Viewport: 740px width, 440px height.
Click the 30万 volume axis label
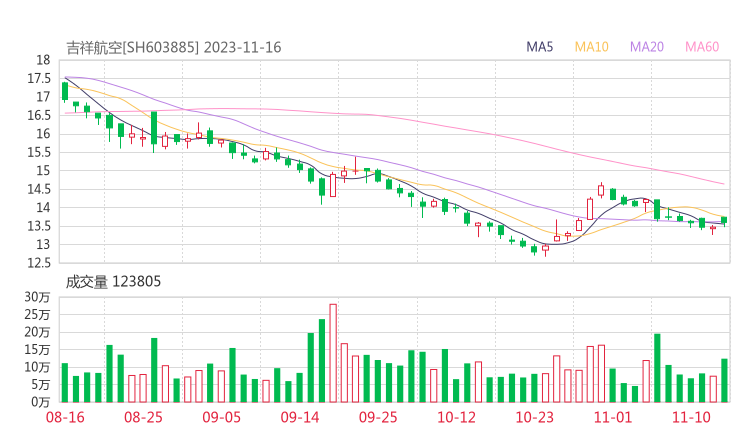tap(37, 297)
